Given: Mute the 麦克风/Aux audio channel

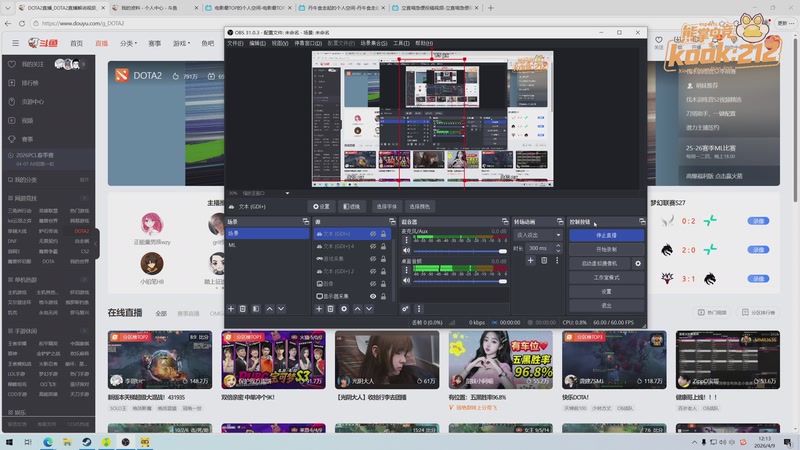Looking at the screenshot, I should [x=407, y=251].
